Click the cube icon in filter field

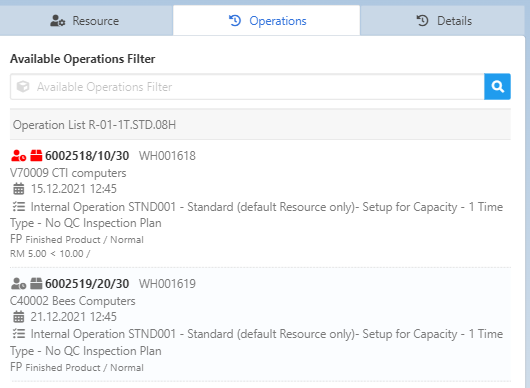coord(23,87)
